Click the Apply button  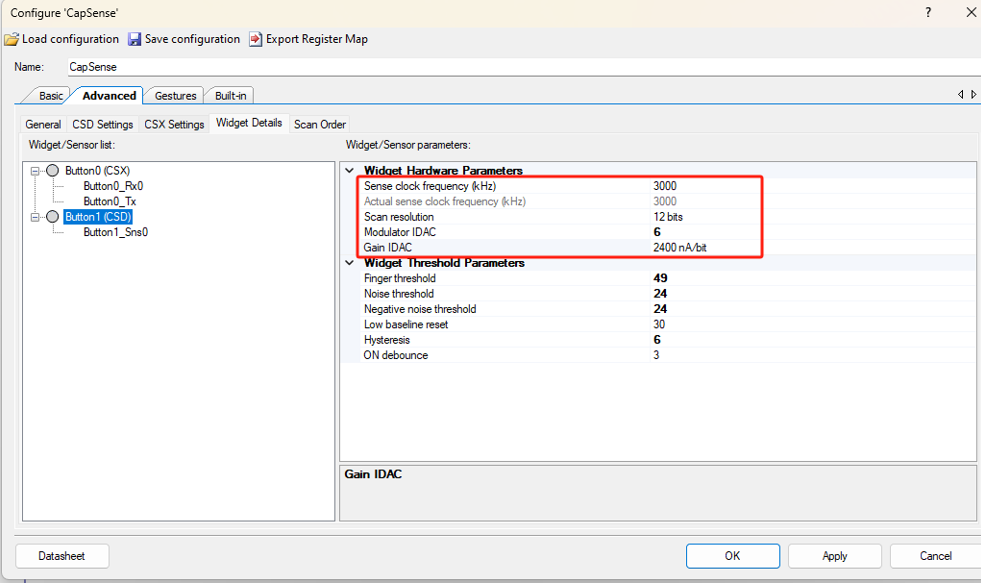(835, 556)
